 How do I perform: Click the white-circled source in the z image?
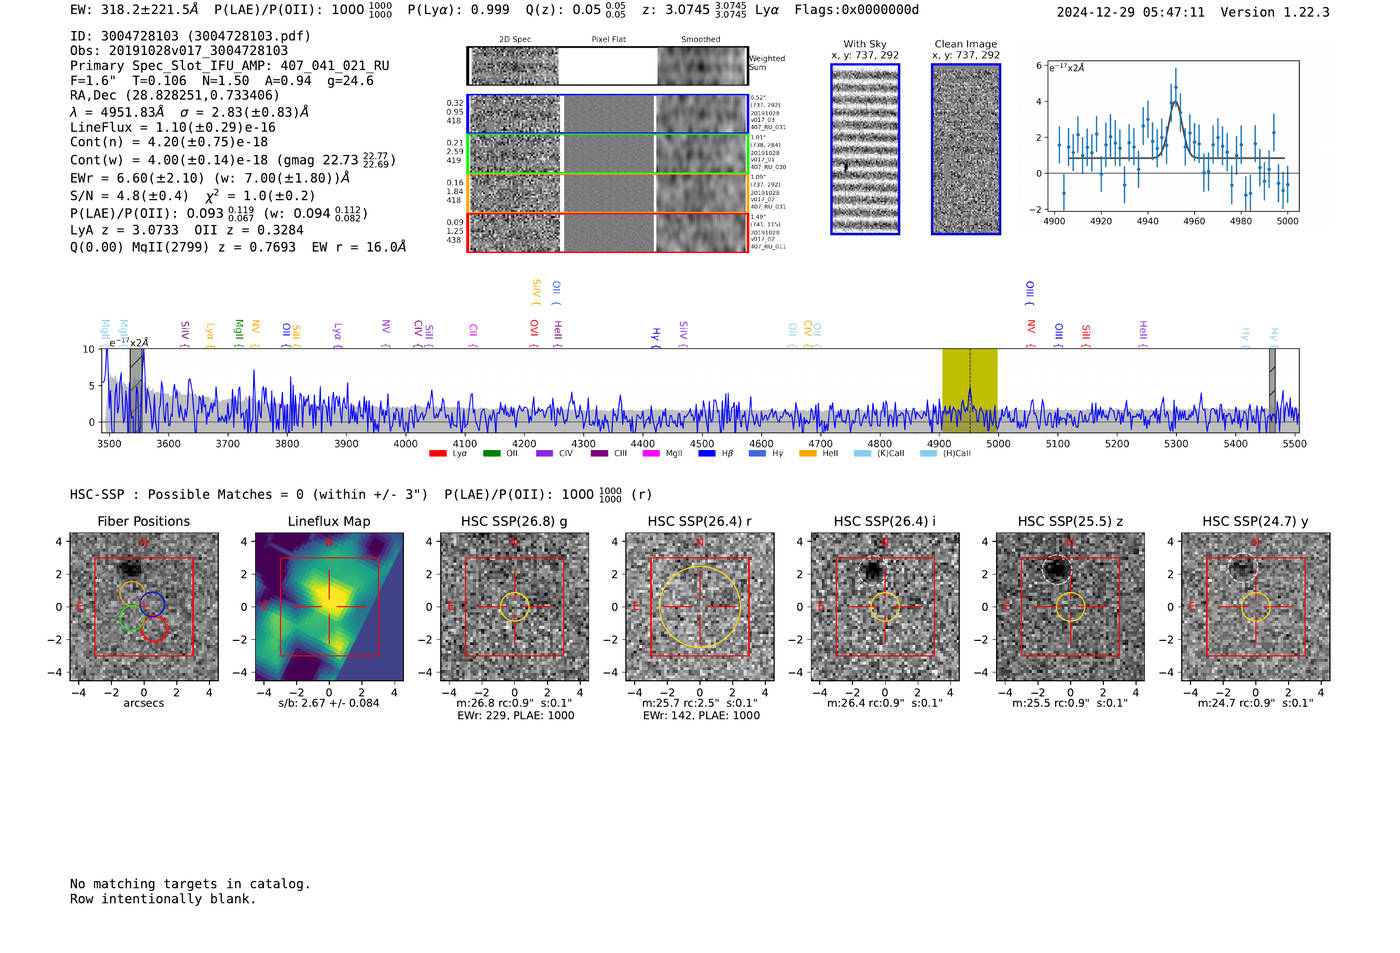point(1056,570)
